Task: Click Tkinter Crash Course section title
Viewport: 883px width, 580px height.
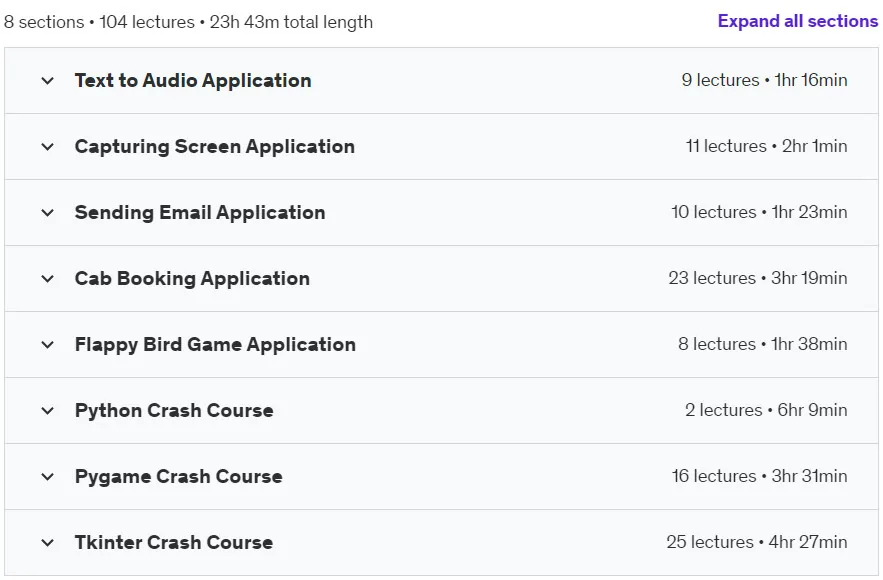Action: 174,542
